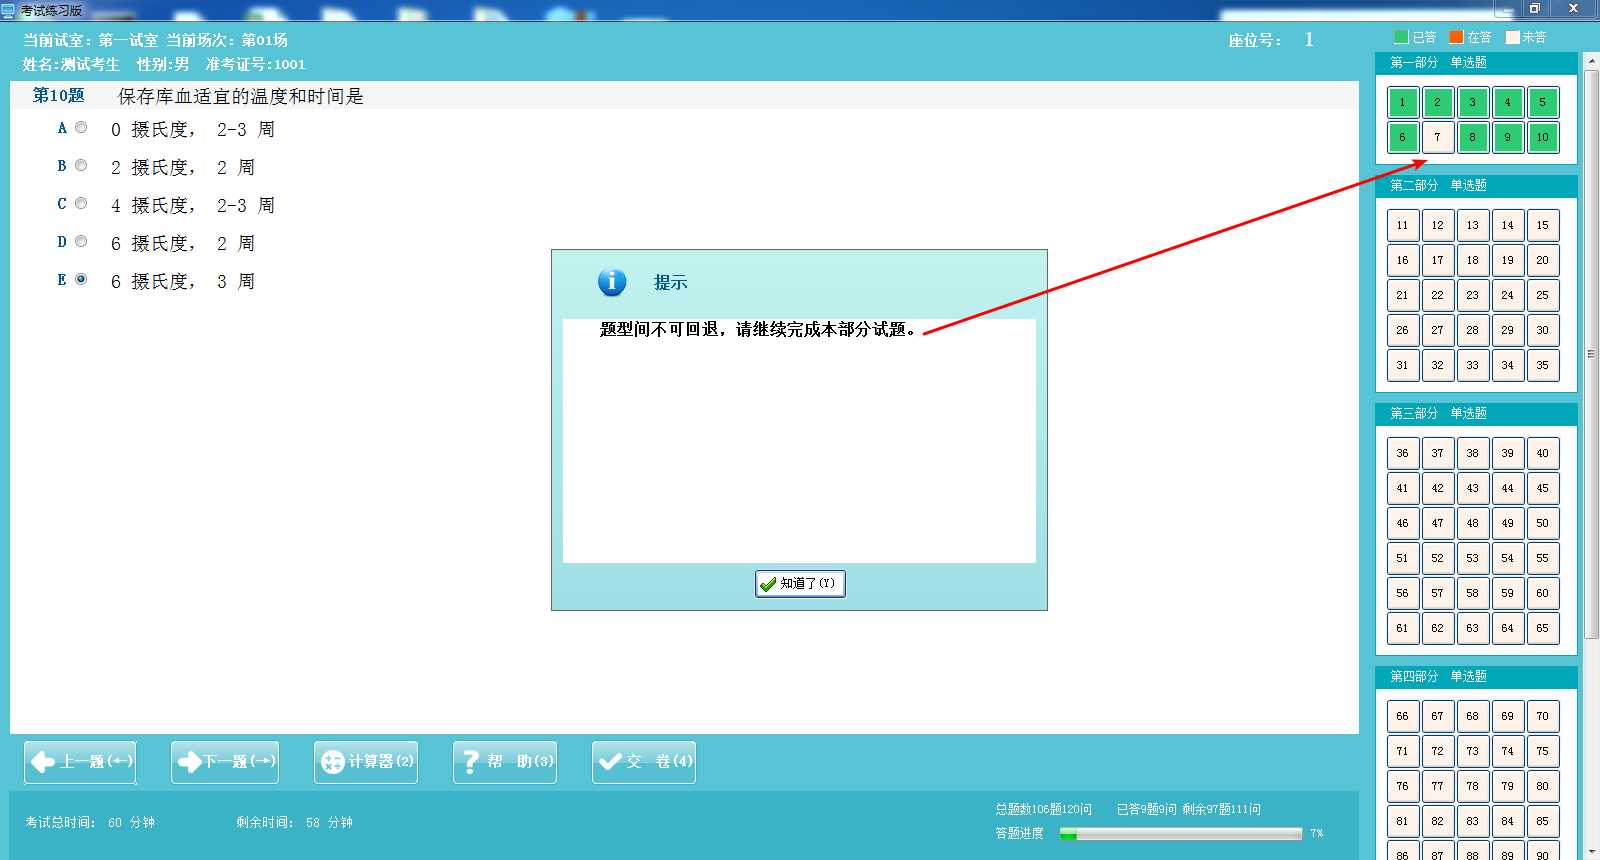Screen dimensions: 1600x860
Task: Open question 74 tile
Action: point(1507,751)
